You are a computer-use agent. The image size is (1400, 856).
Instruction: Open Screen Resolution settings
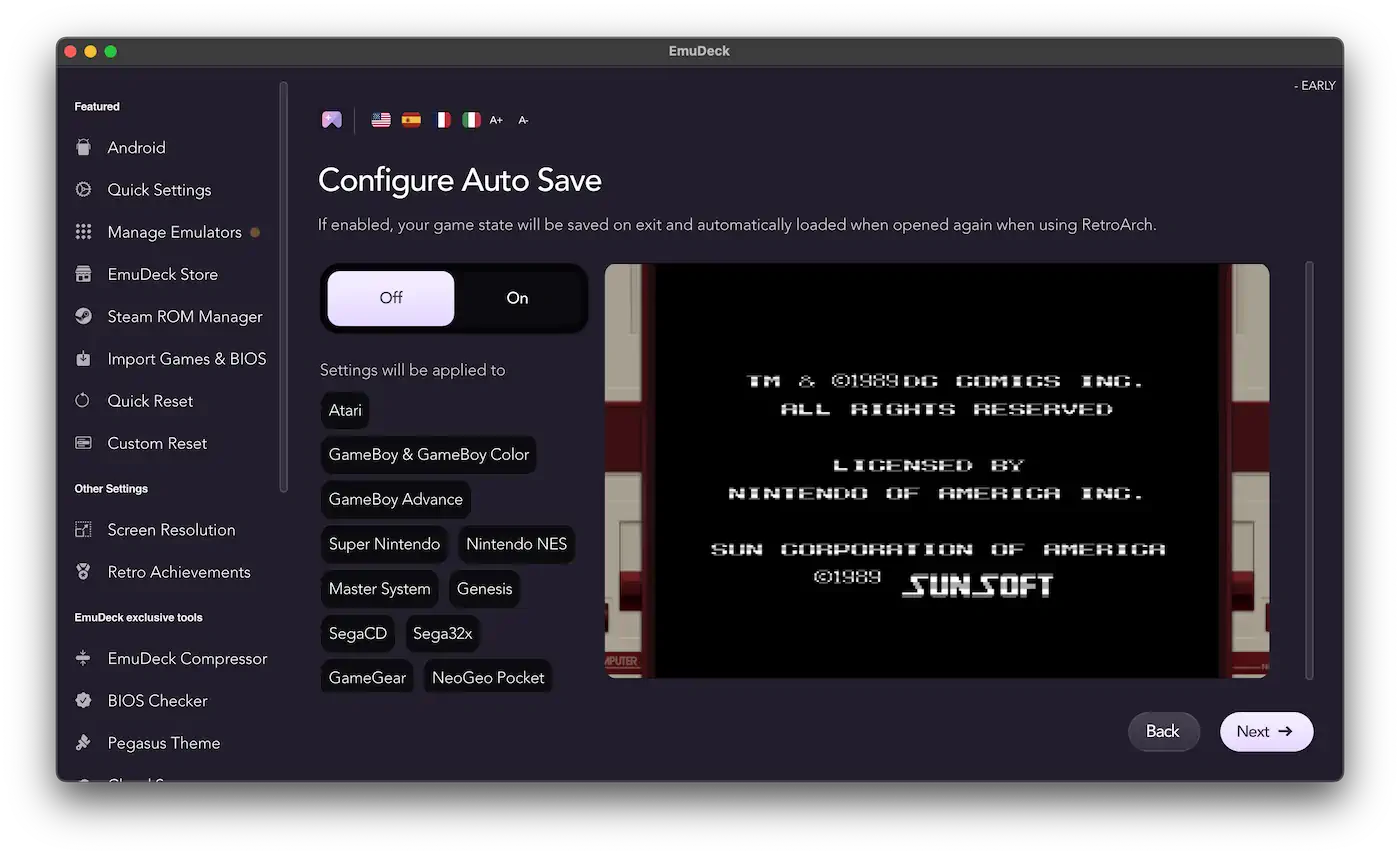171,530
